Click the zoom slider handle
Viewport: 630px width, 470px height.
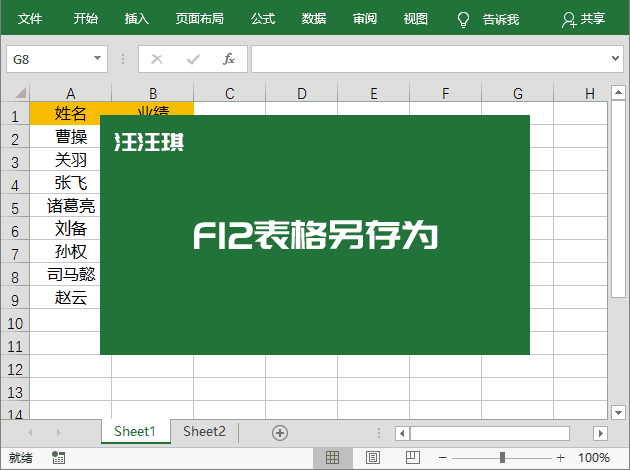point(502,458)
